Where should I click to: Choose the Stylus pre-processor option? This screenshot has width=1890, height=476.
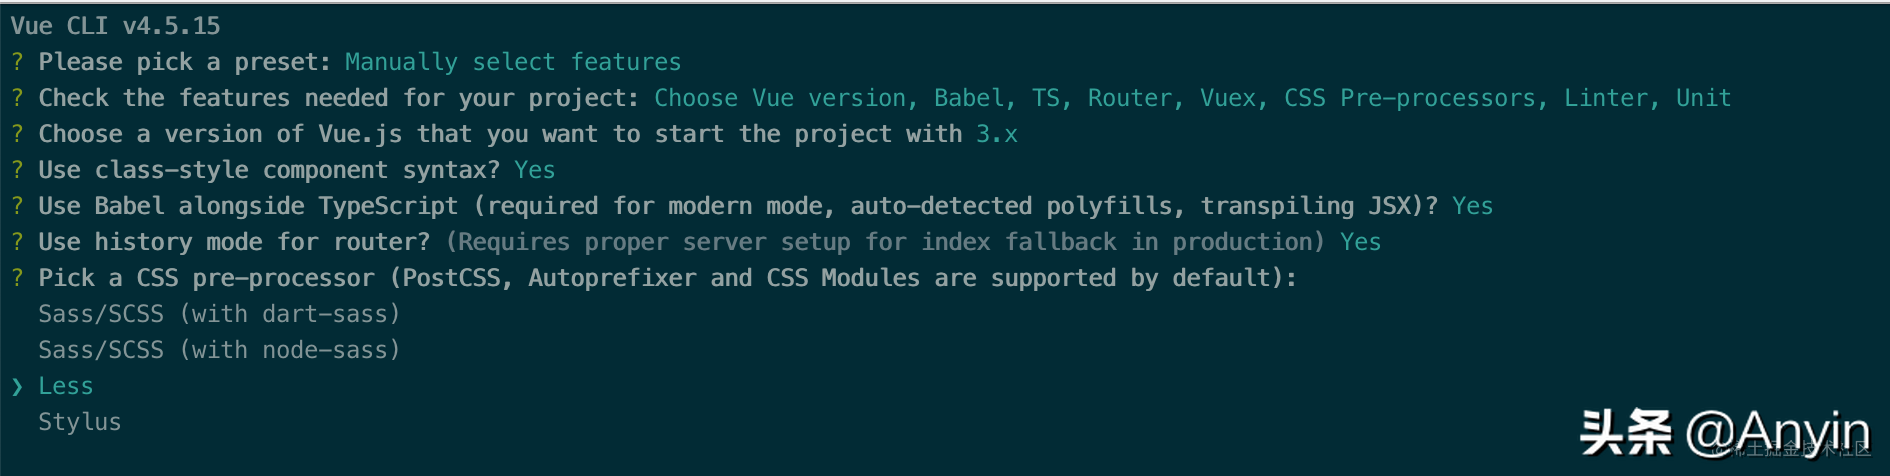pos(79,422)
